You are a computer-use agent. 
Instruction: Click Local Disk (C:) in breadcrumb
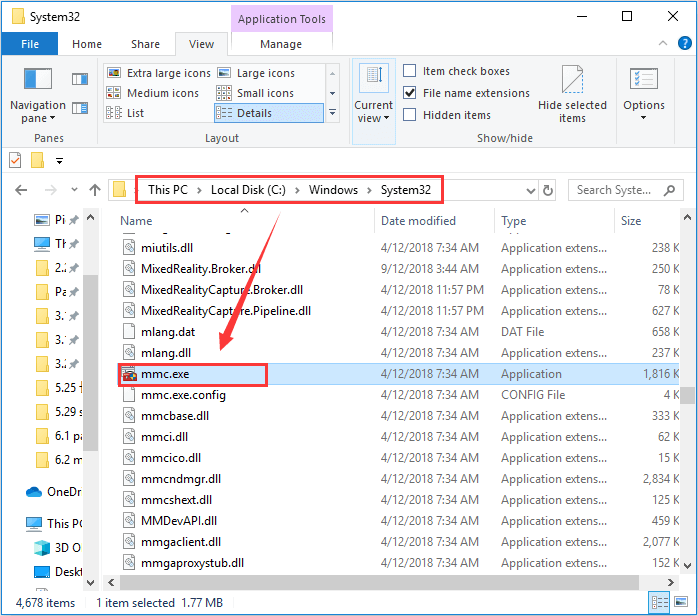tap(248, 190)
